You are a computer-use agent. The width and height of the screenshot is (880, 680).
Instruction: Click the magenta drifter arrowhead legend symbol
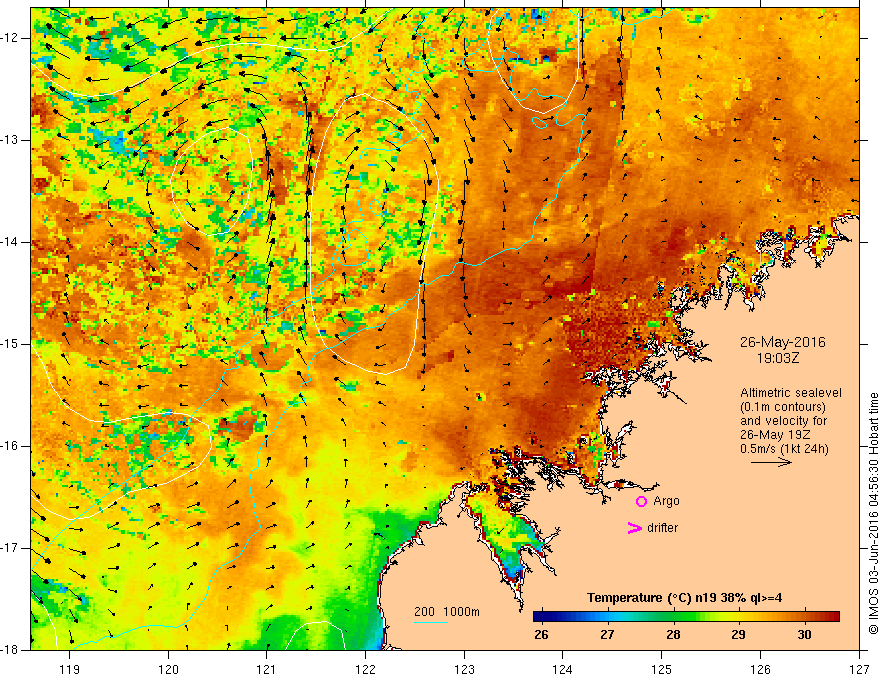click(x=634, y=528)
